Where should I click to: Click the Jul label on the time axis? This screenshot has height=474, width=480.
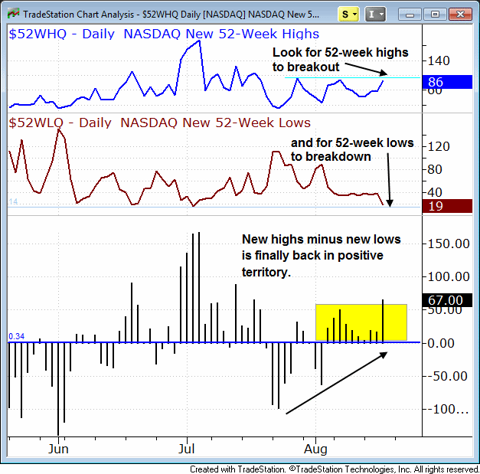[187, 449]
